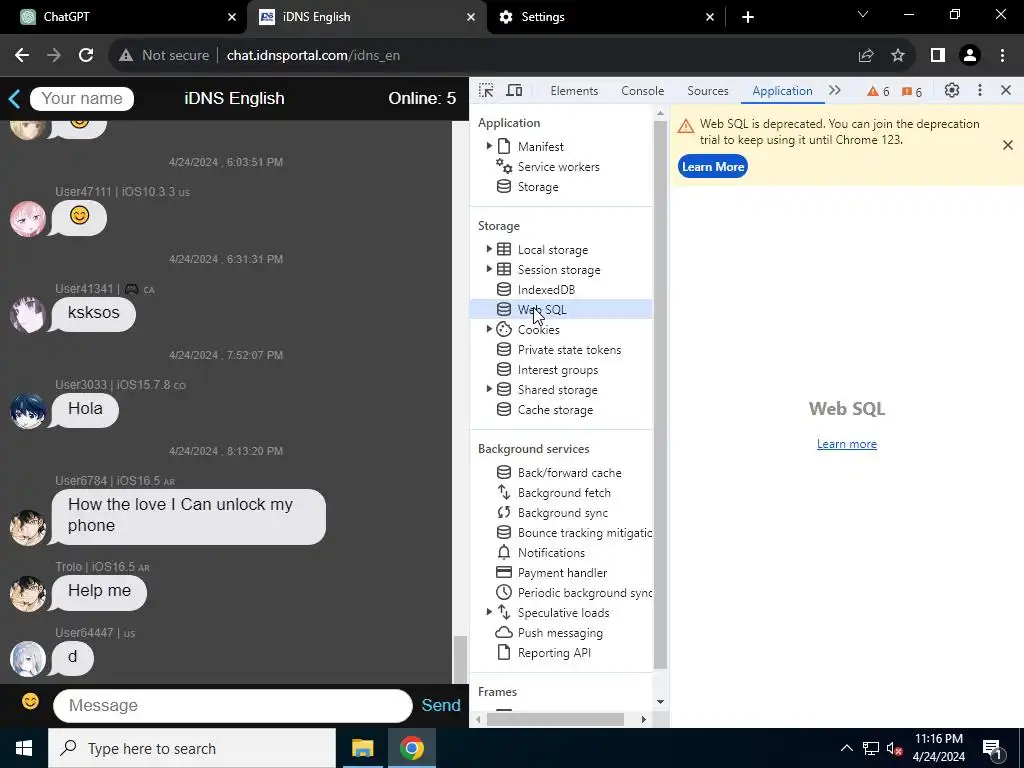Select the Application tab
This screenshot has width=1024, height=768.
tap(782, 91)
